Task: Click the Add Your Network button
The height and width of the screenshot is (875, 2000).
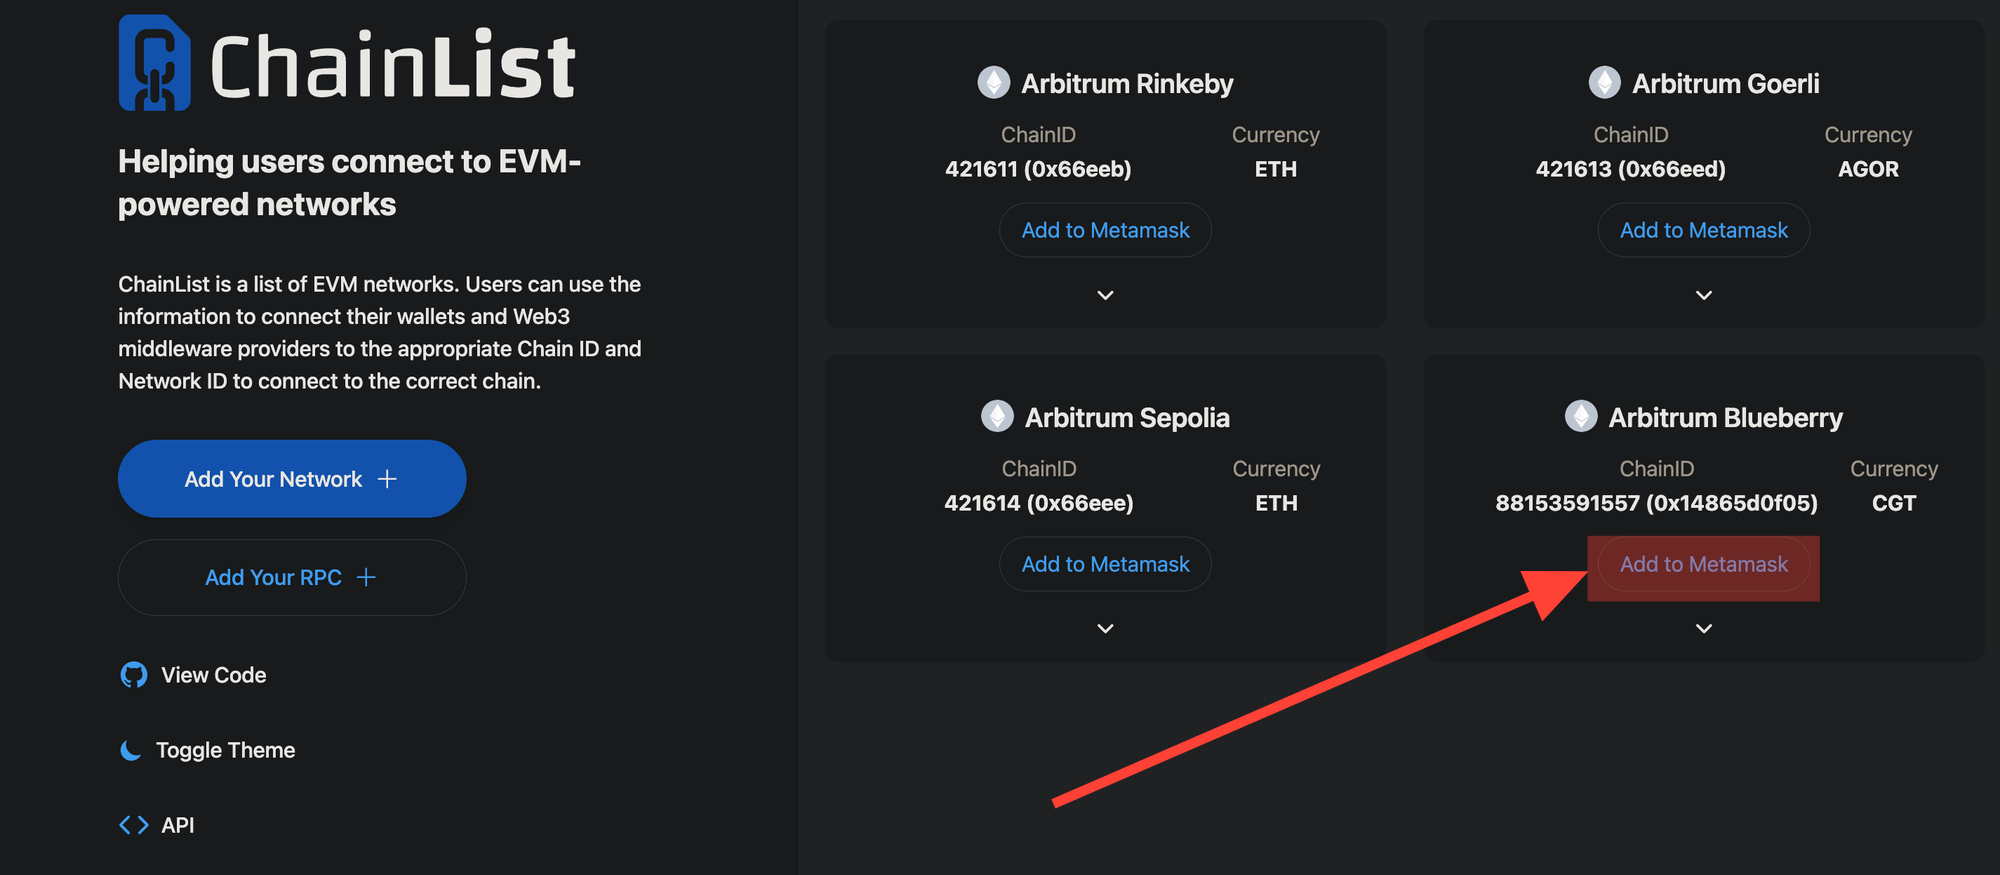Action: coord(292,479)
